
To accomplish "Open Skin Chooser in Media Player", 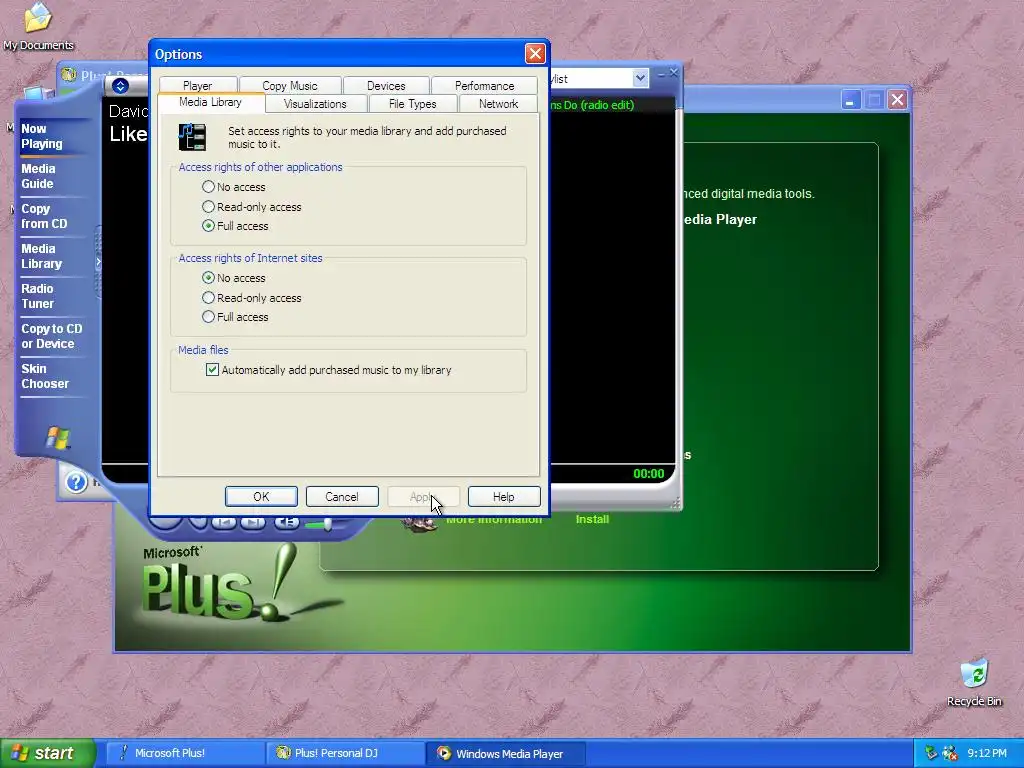I will pyautogui.click(x=44, y=376).
